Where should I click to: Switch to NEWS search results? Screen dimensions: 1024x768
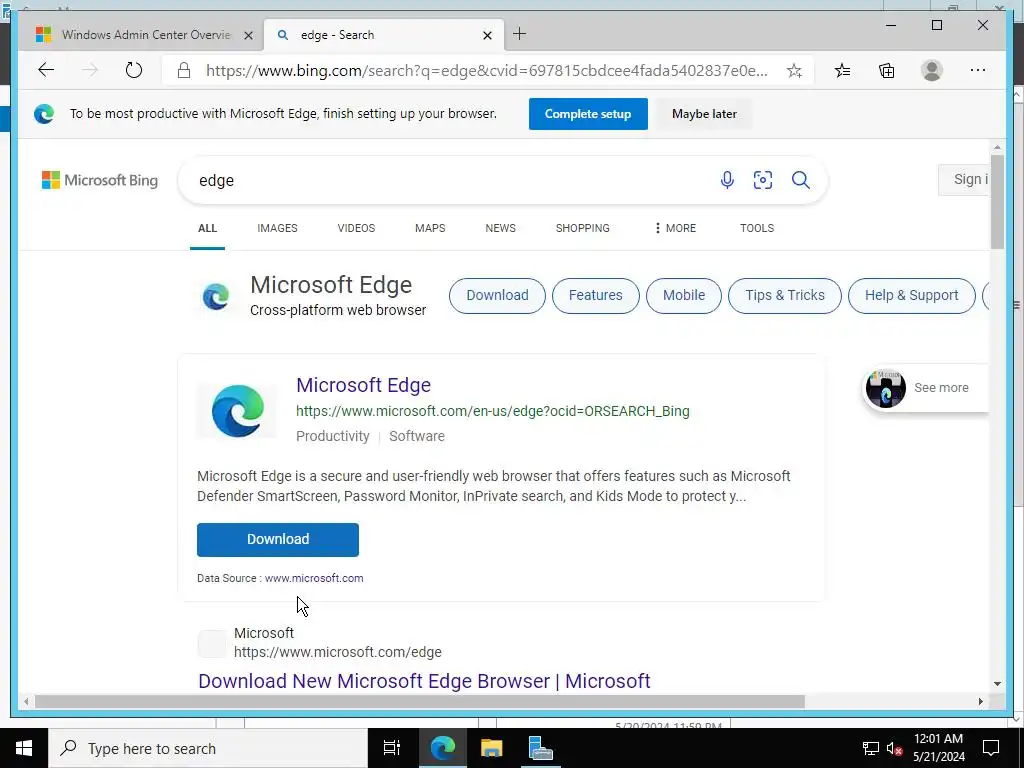coord(500,228)
